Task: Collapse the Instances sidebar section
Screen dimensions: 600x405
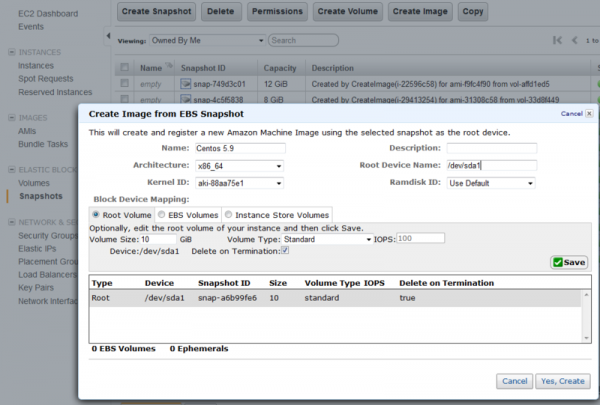Action: (x=9, y=50)
